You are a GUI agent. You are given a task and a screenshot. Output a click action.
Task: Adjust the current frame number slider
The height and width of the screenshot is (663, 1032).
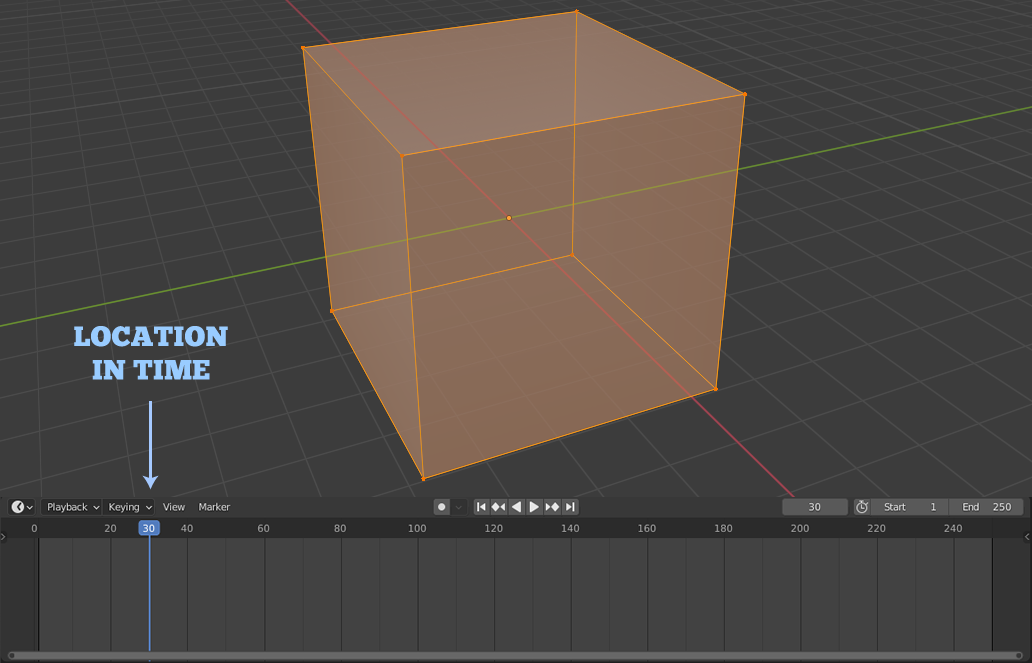814,507
